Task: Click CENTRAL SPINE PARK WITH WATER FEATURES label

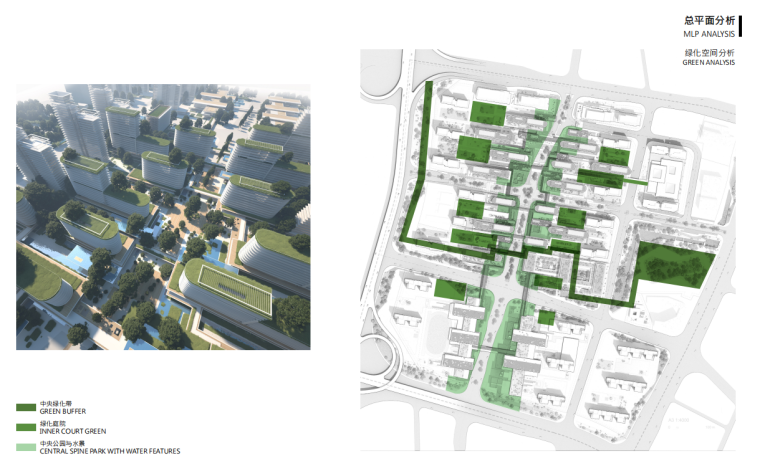Action: pyautogui.click(x=110, y=451)
